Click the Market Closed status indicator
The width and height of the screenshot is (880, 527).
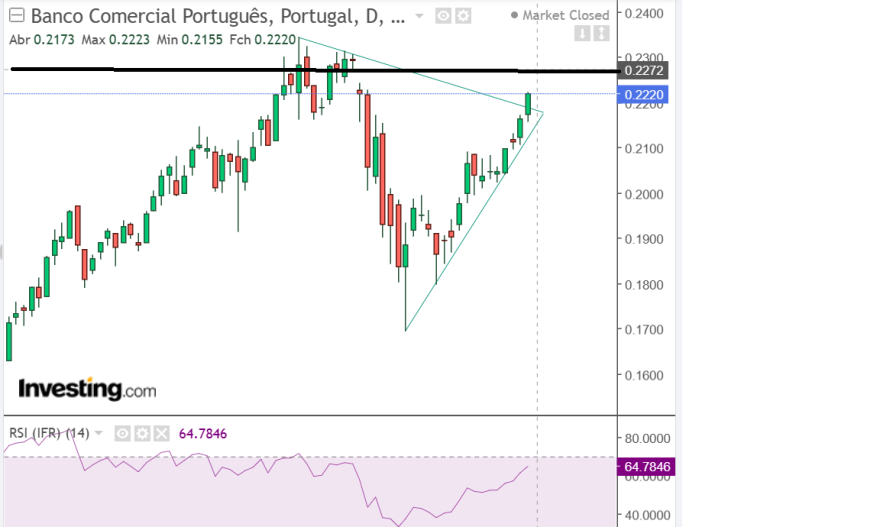560,16
